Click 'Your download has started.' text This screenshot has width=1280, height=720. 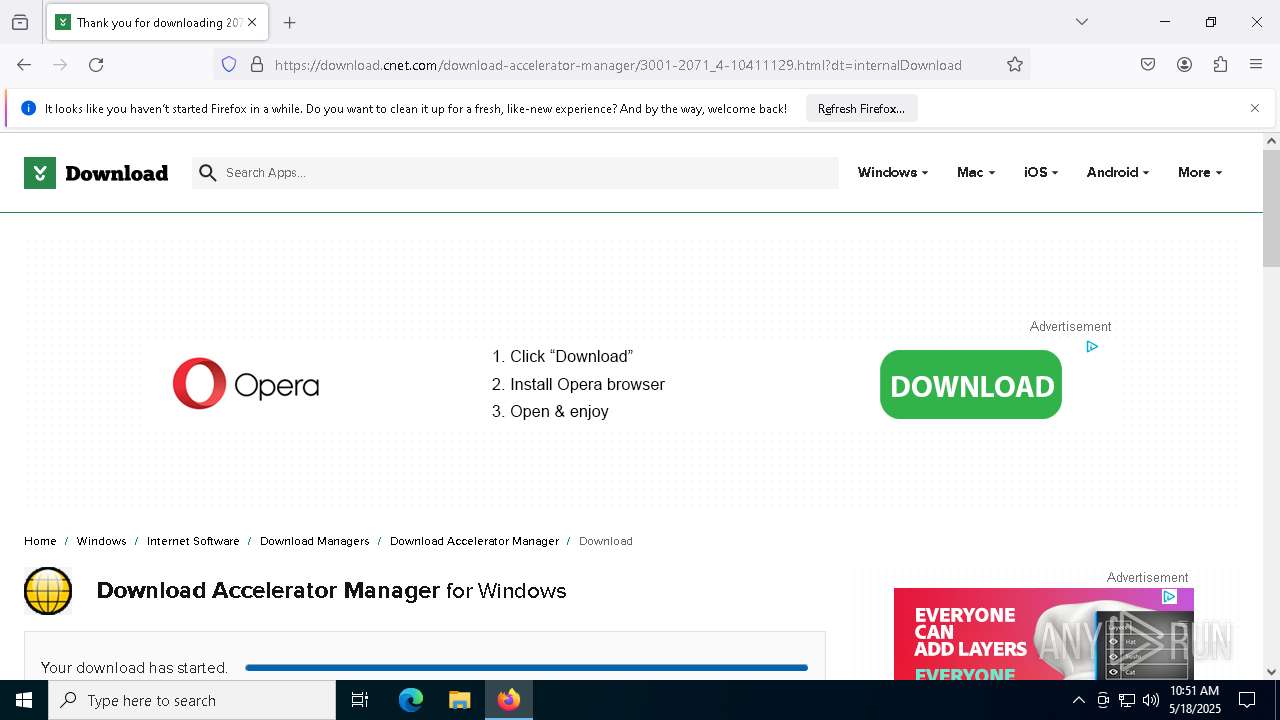pyautogui.click(x=134, y=668)
